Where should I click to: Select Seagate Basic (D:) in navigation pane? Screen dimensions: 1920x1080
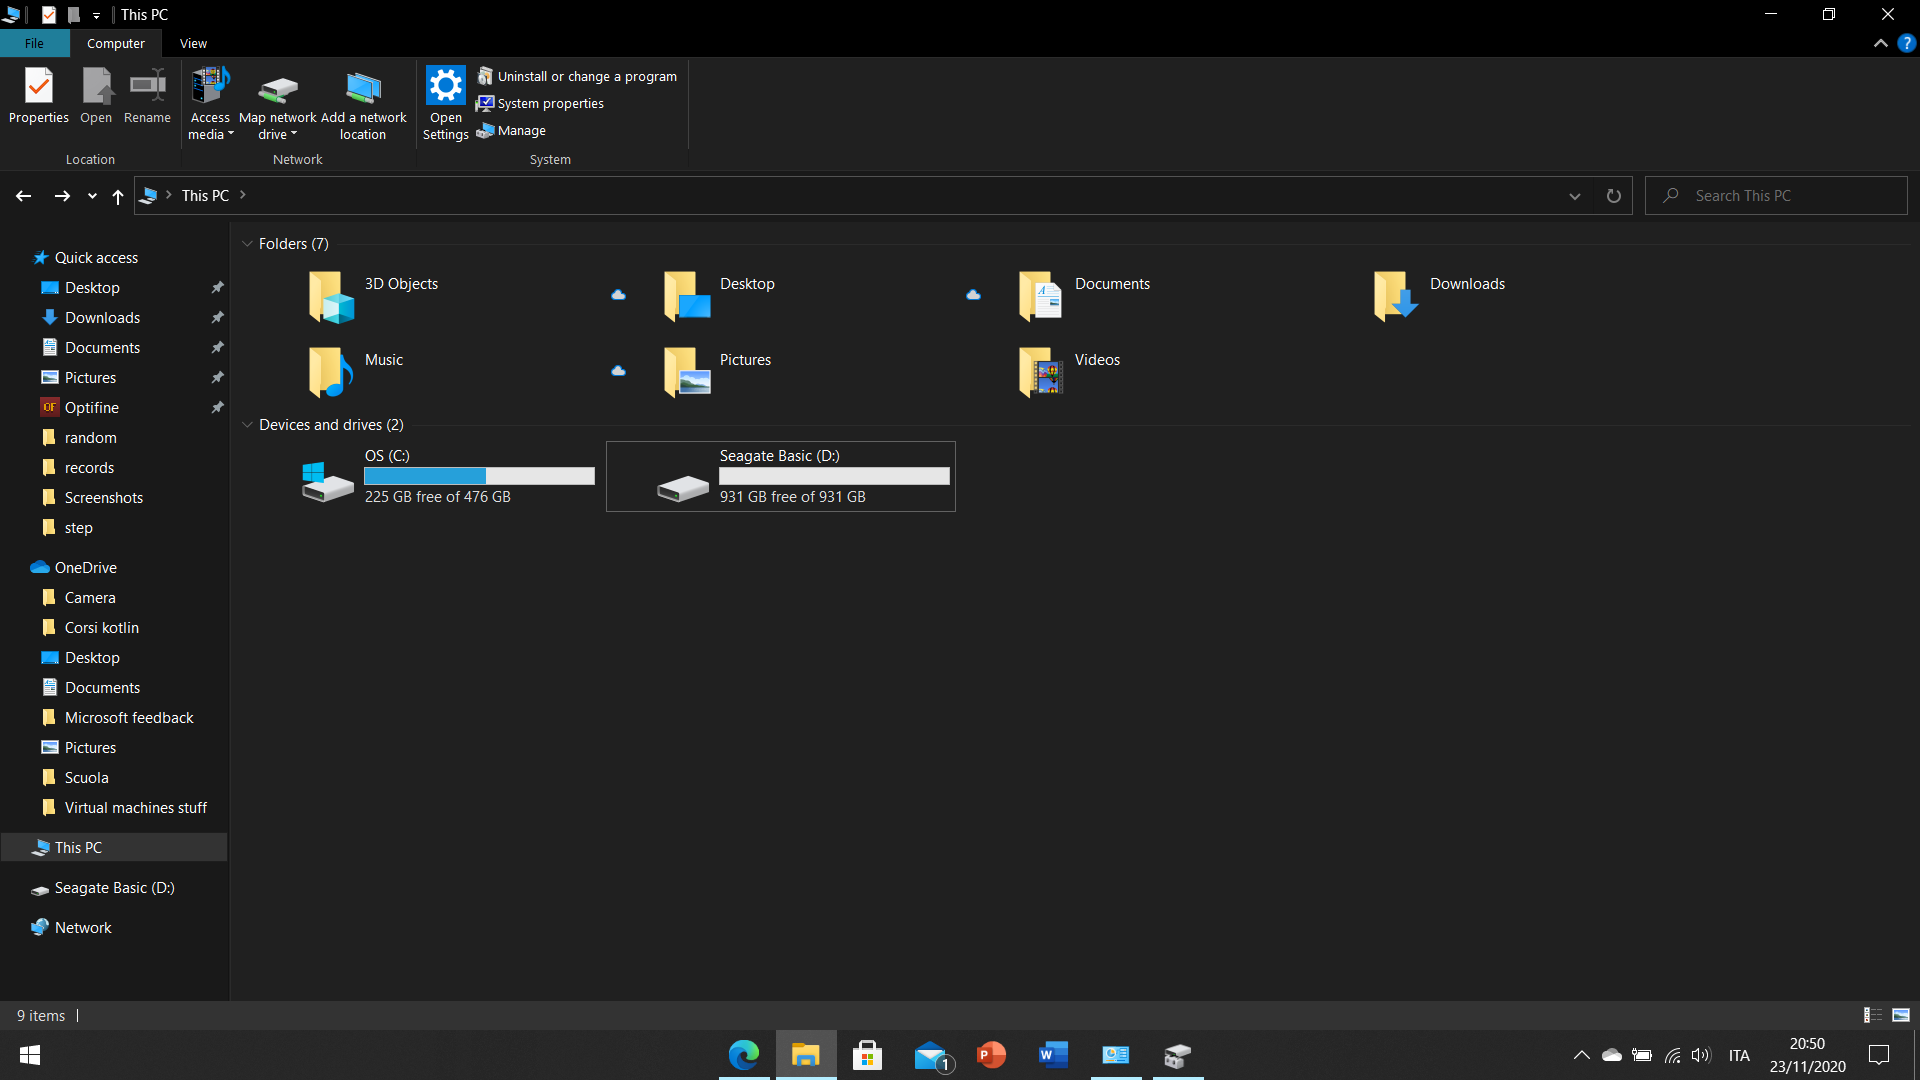(114, 888)
